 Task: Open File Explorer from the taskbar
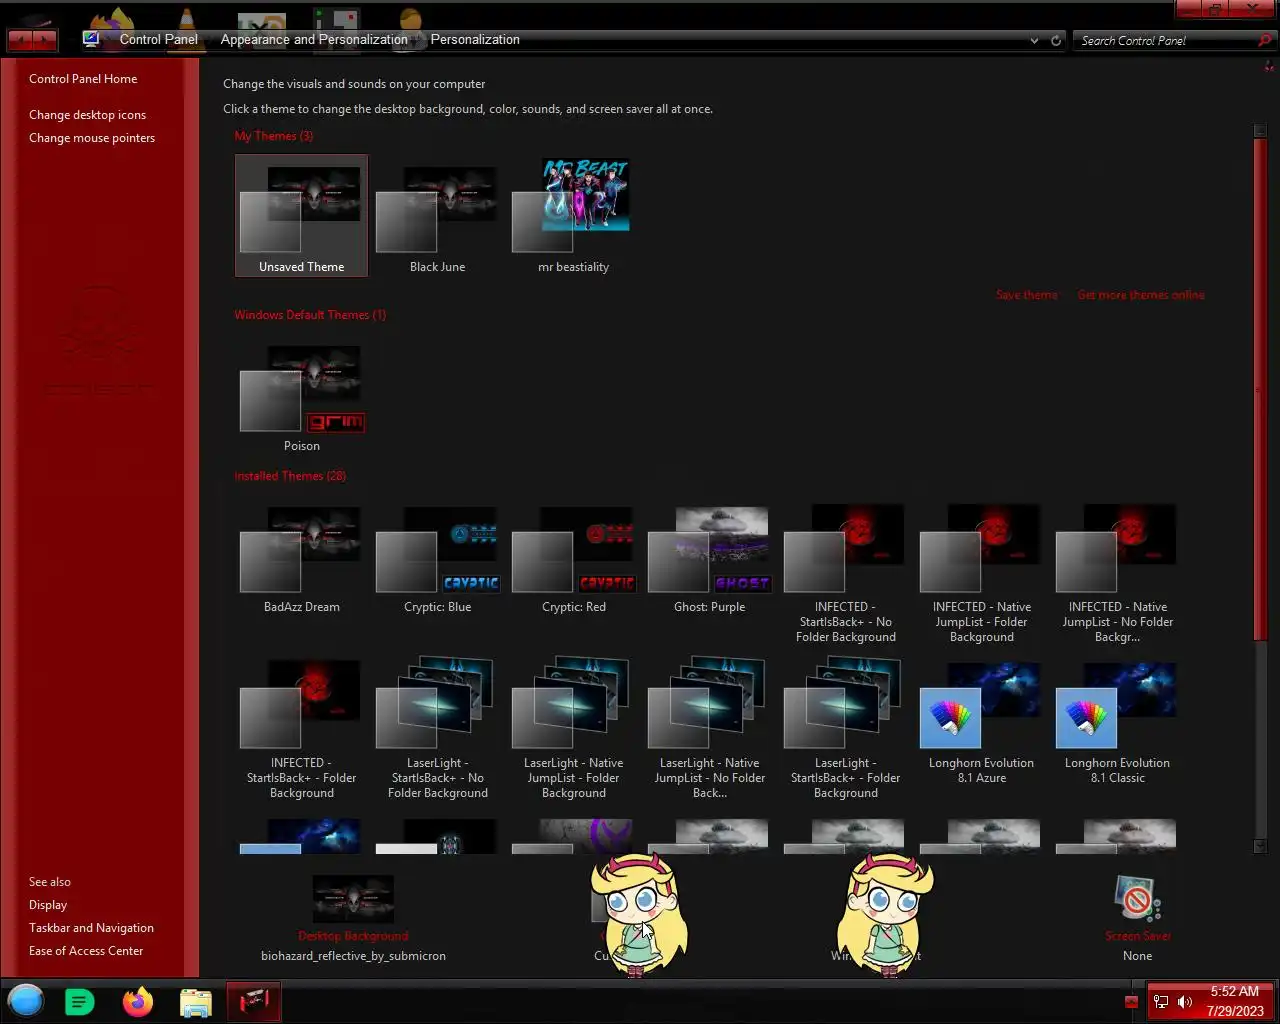tap(196, 1002)
